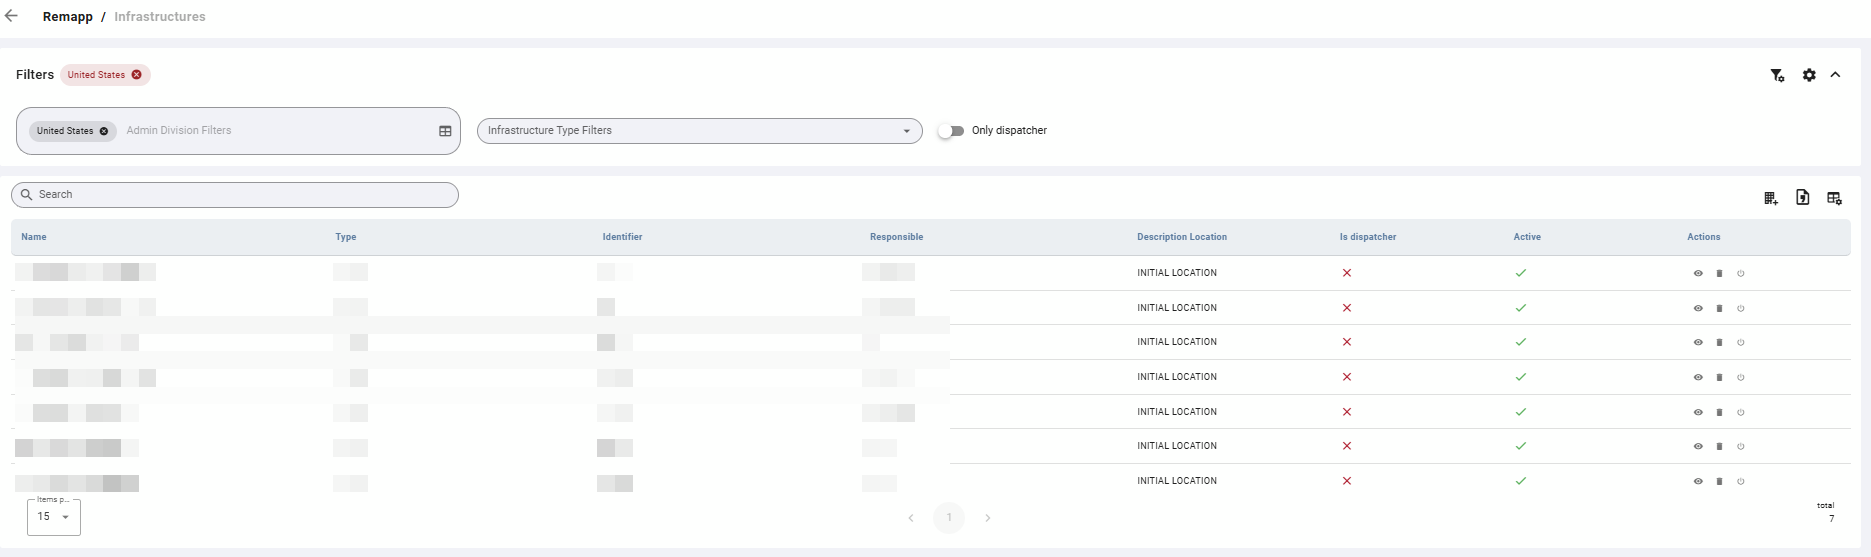
Task: Click the power icon in the second row
Action: pyautogui.click(x=1740, y=308)
